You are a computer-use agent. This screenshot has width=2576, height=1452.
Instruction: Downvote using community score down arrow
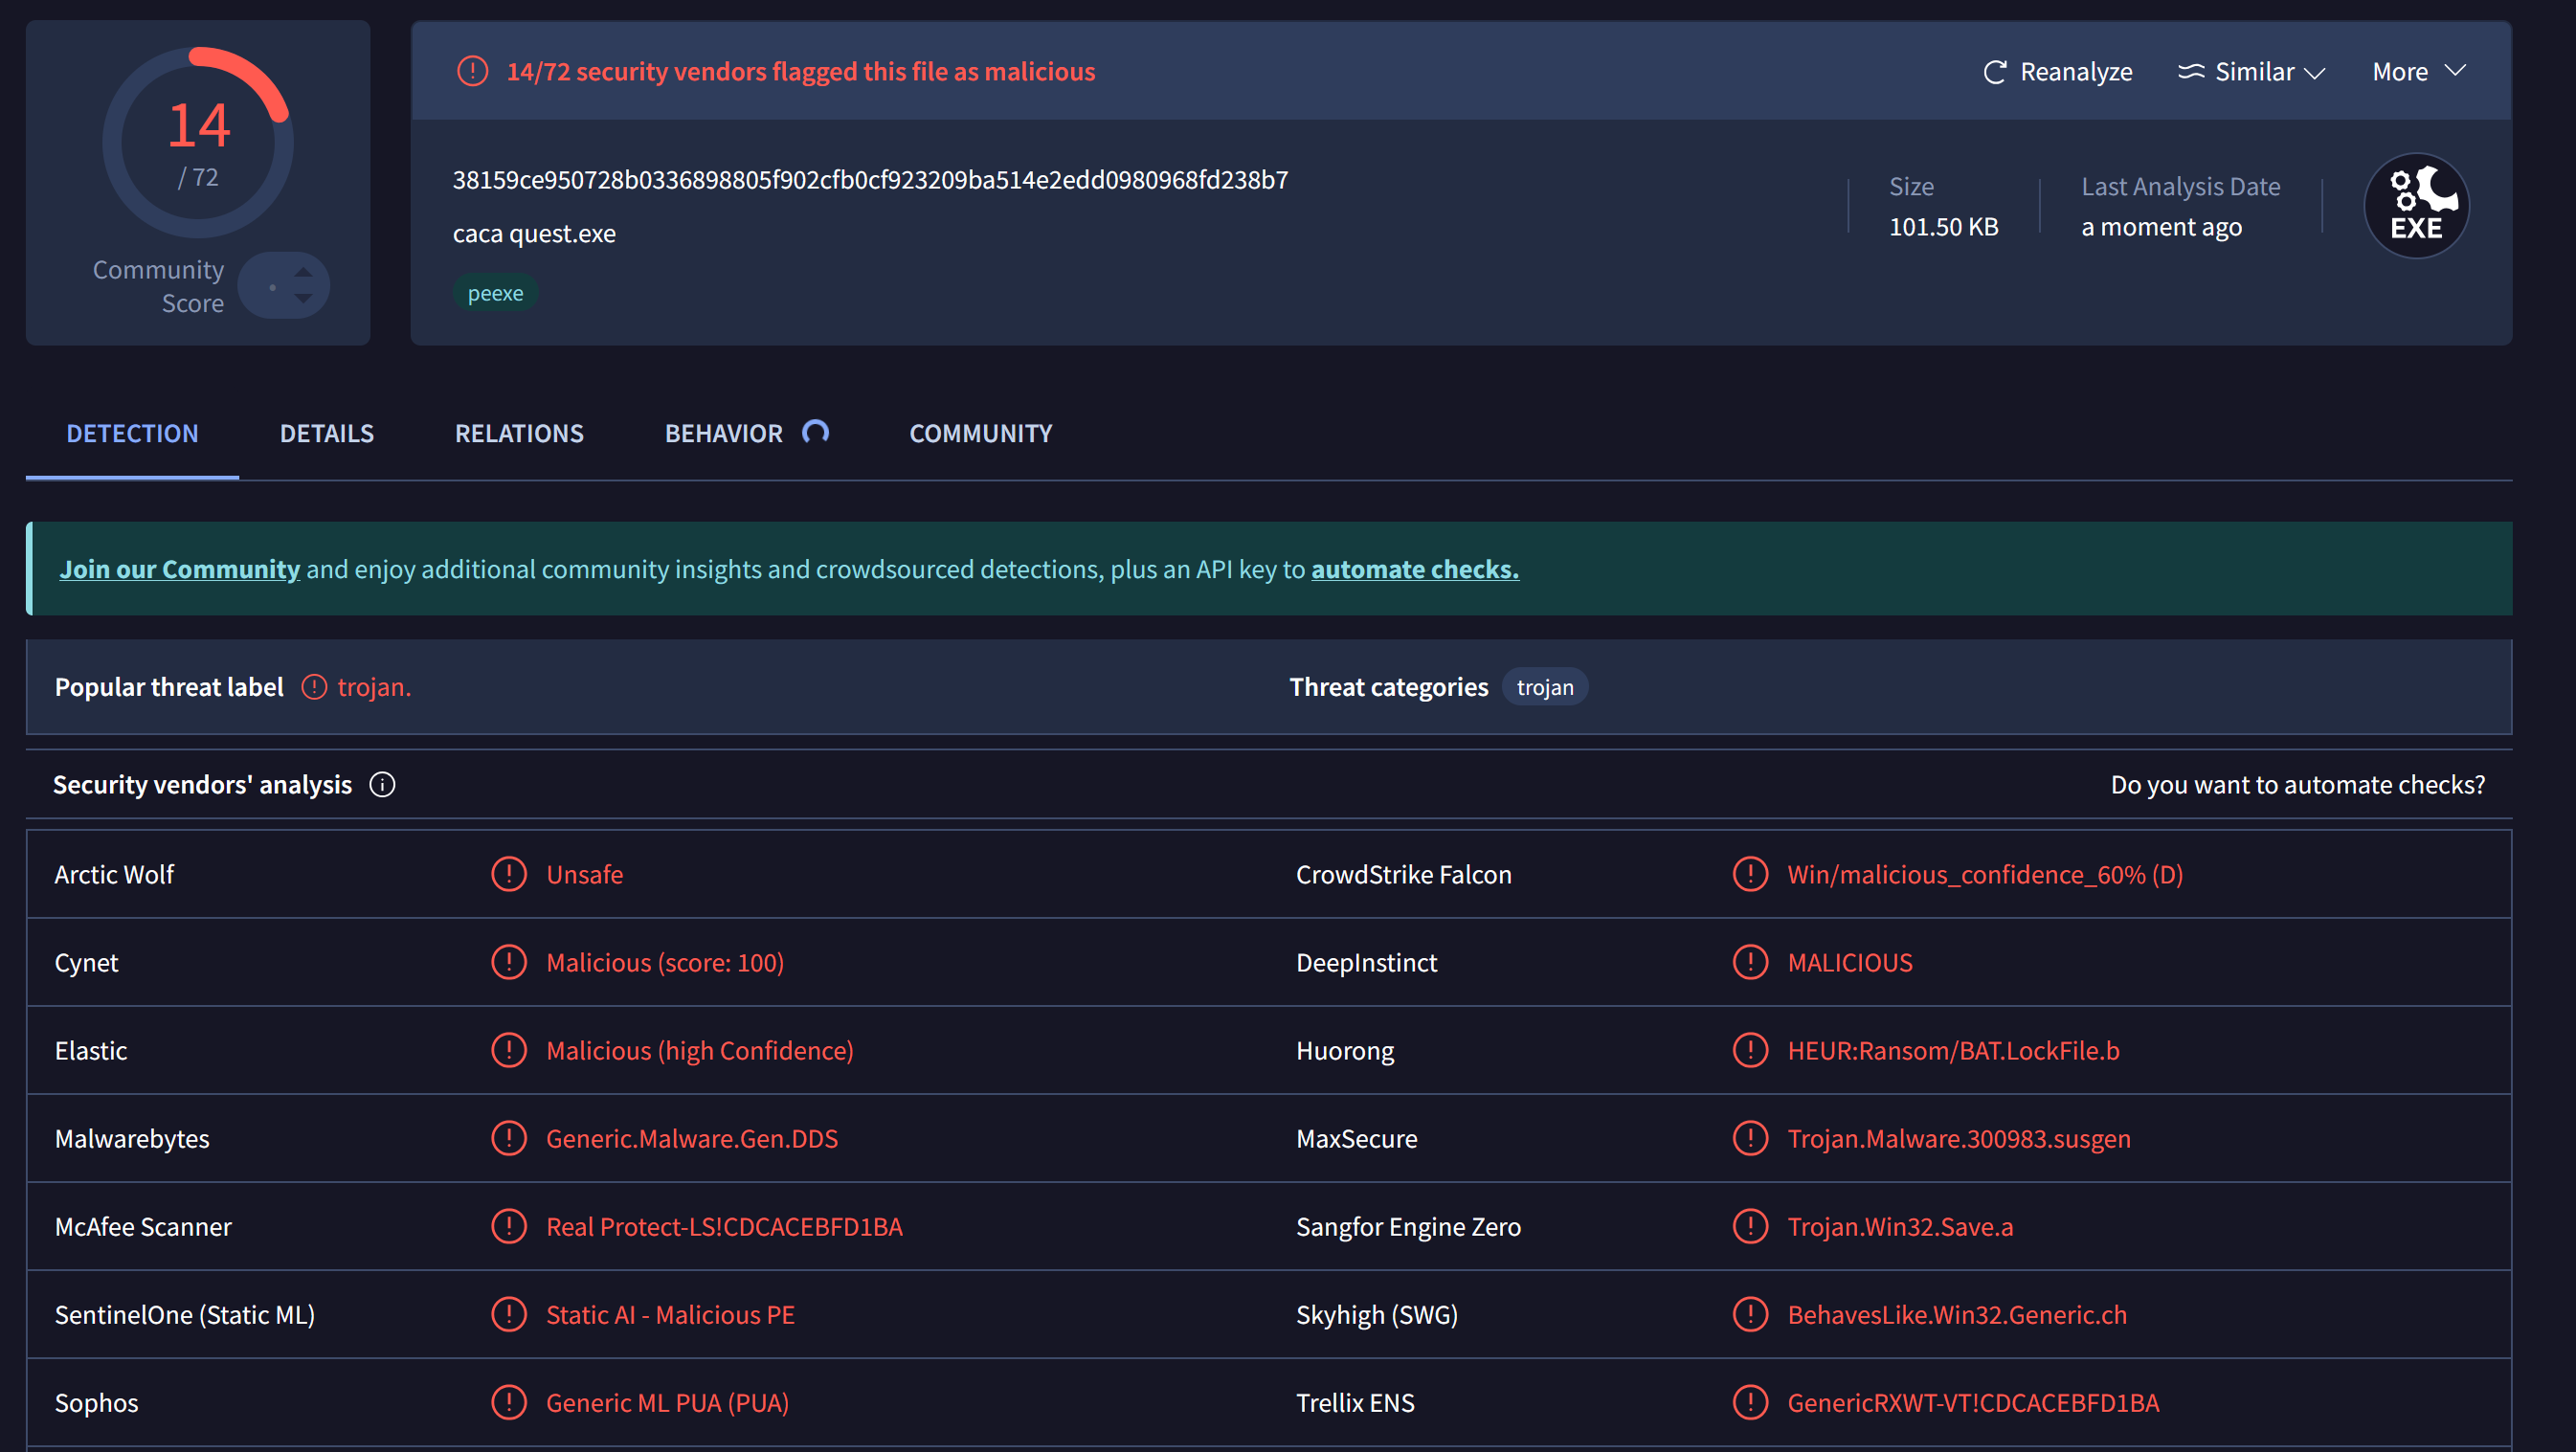click(x=304, y=299)
